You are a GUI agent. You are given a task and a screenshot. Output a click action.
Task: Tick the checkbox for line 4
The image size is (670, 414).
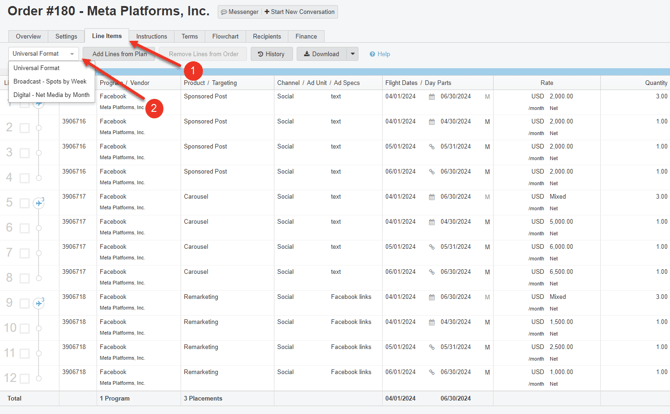click(x=25, y=178)
